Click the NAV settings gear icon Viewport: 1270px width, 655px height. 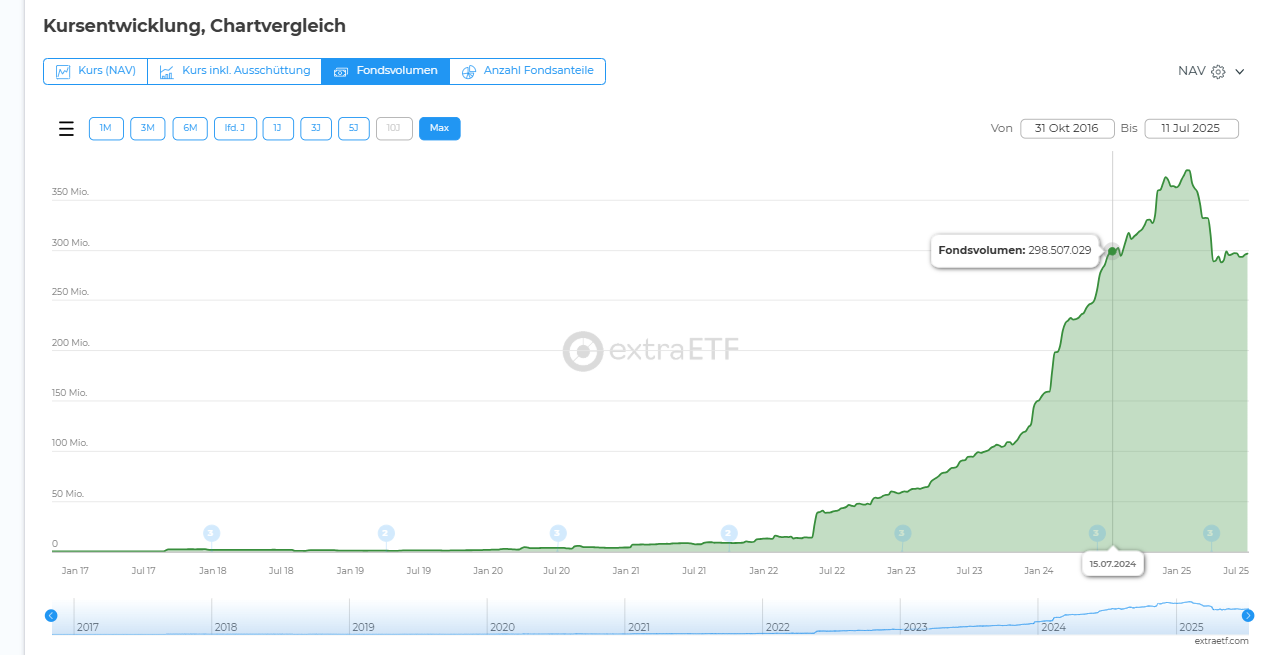point(1218,72)
